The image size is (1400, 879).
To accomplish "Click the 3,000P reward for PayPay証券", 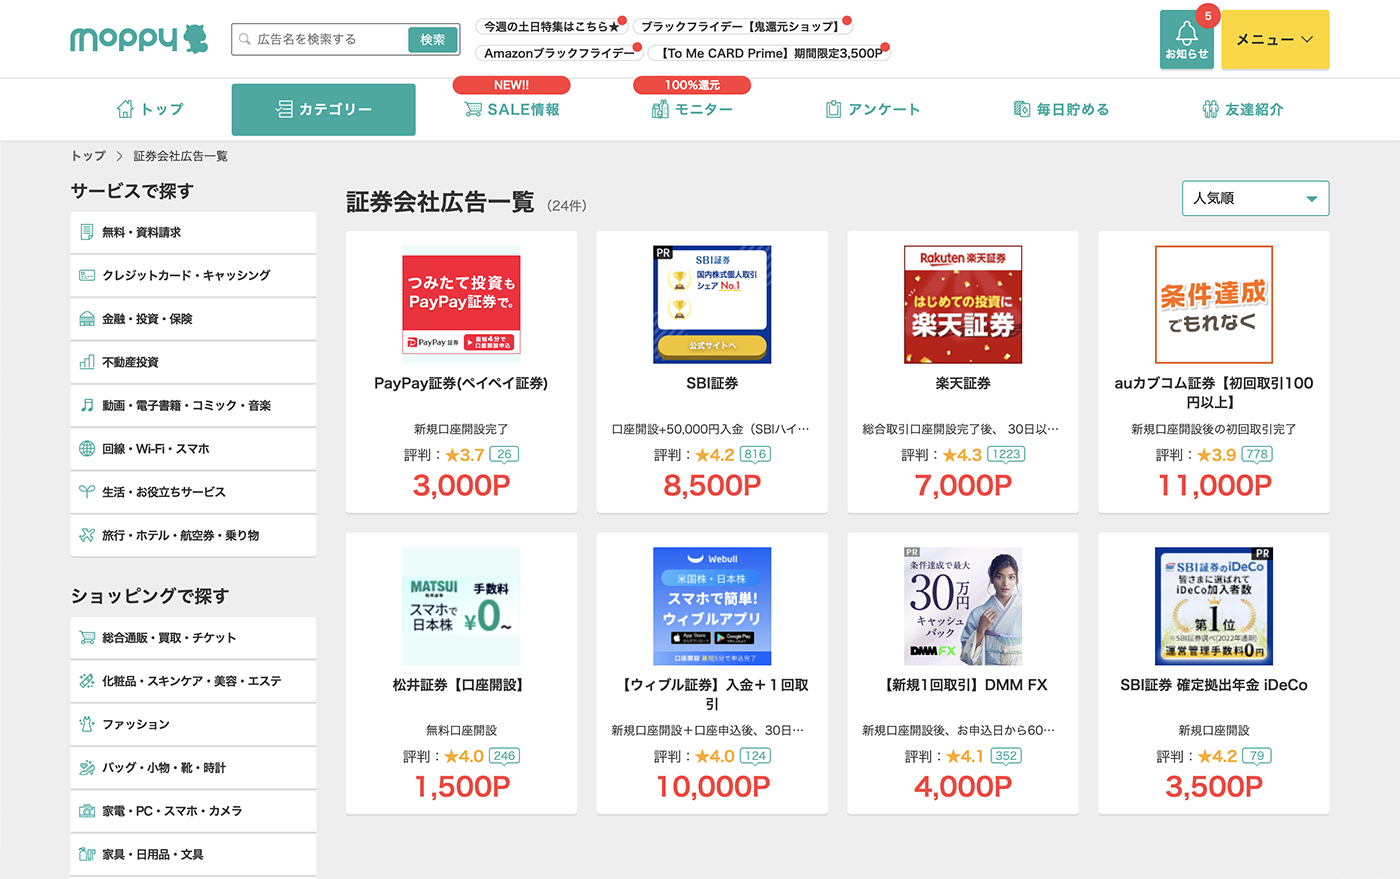I will point(461,486).
